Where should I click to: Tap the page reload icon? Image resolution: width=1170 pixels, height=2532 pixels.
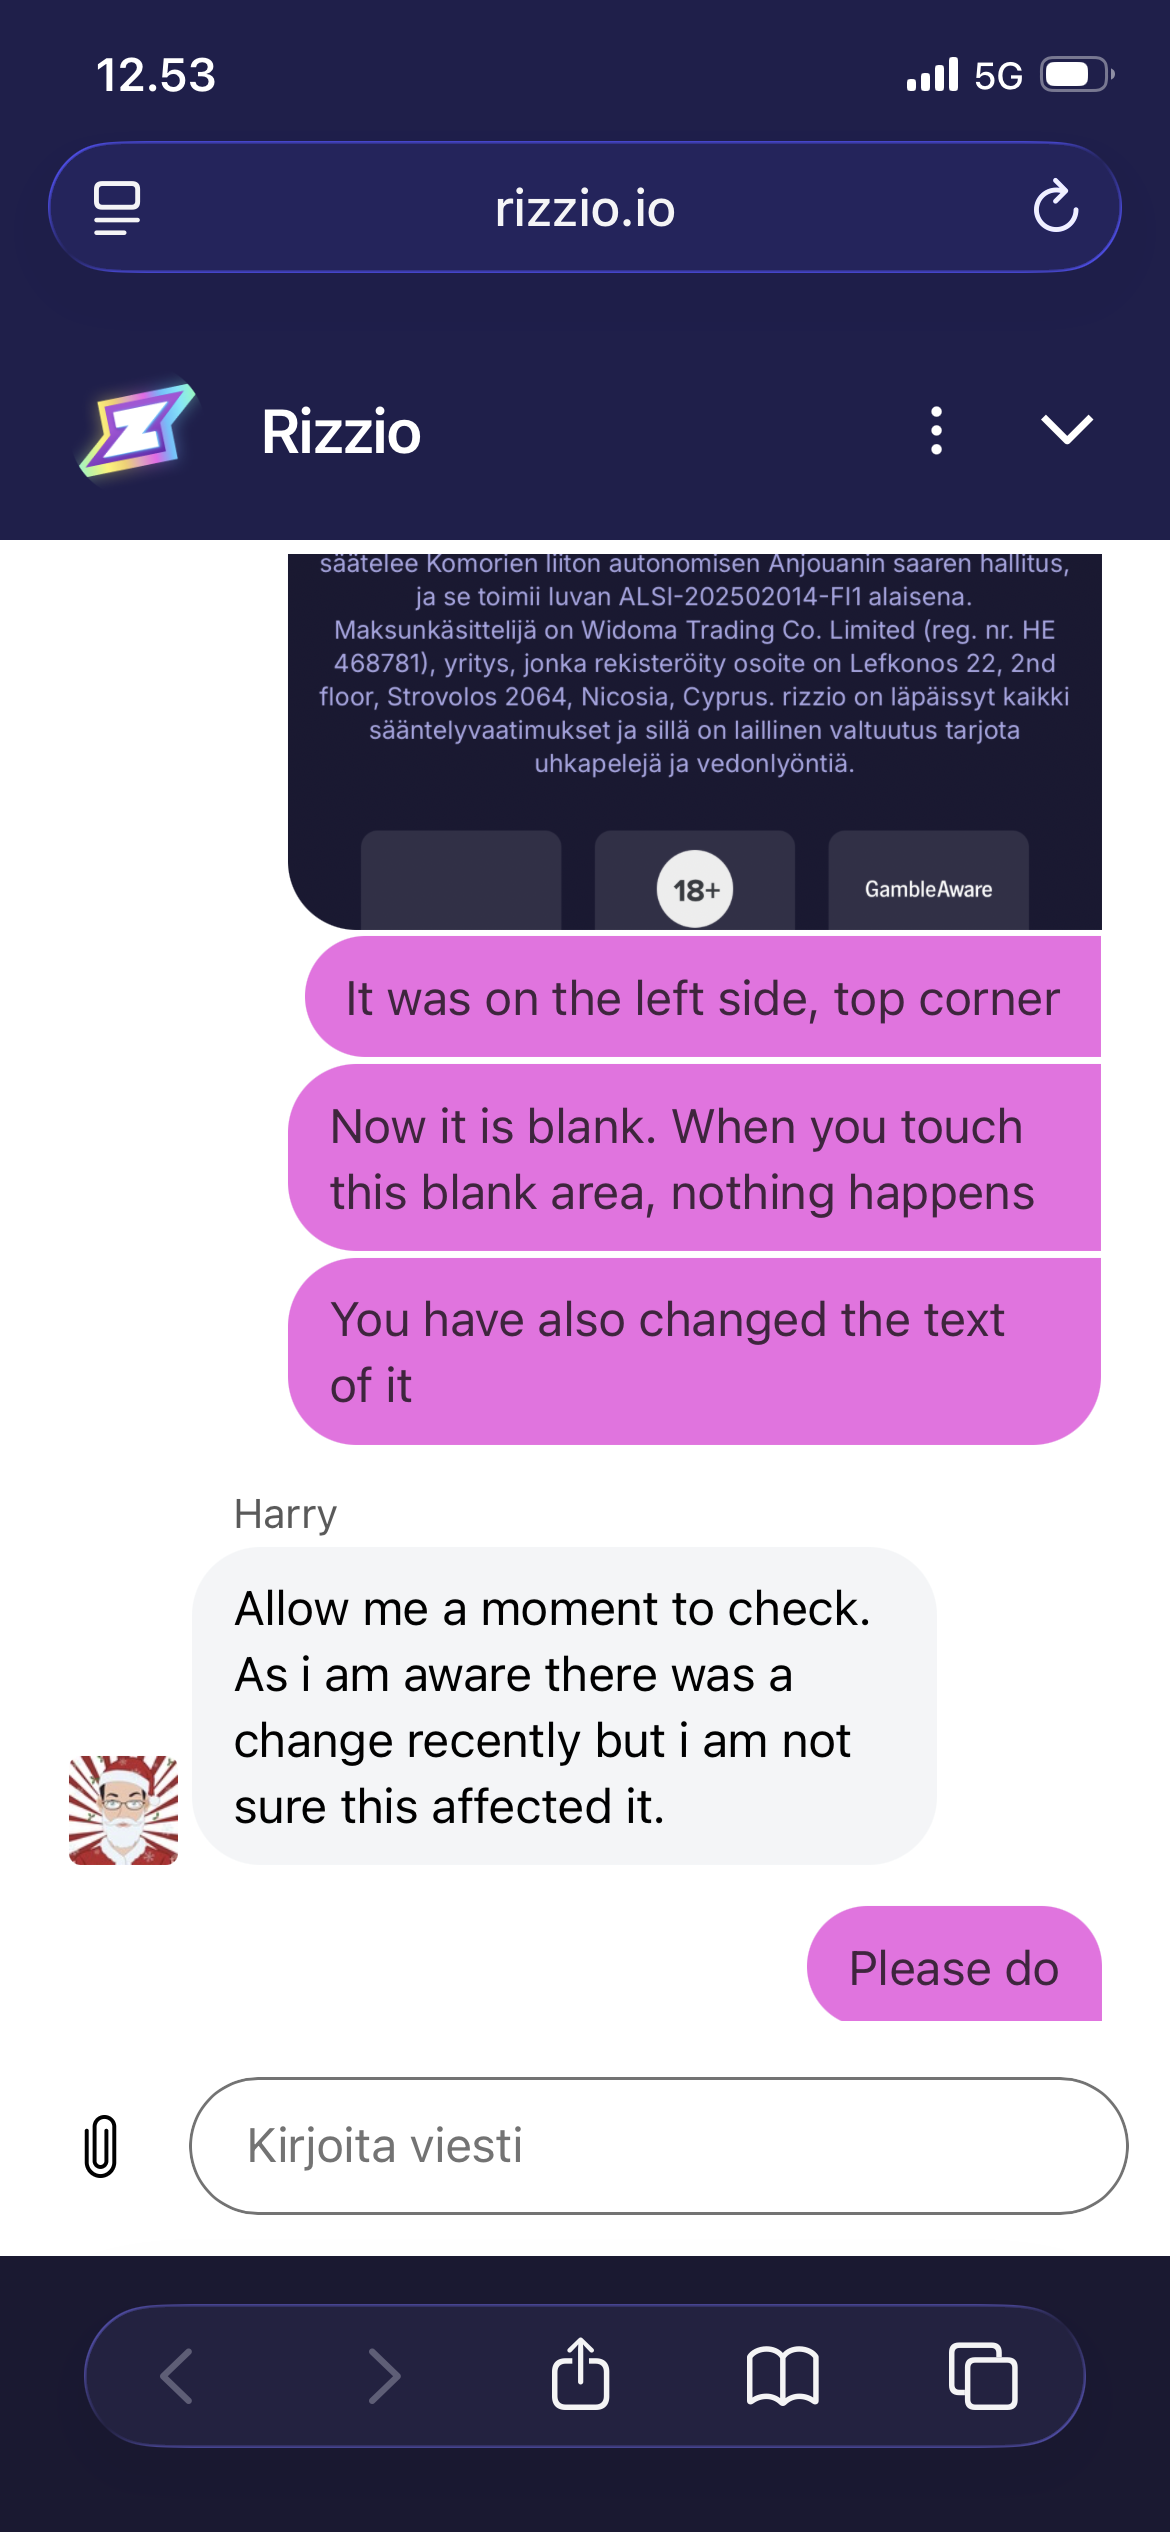pyautogui.click(x=1056, y=207)
